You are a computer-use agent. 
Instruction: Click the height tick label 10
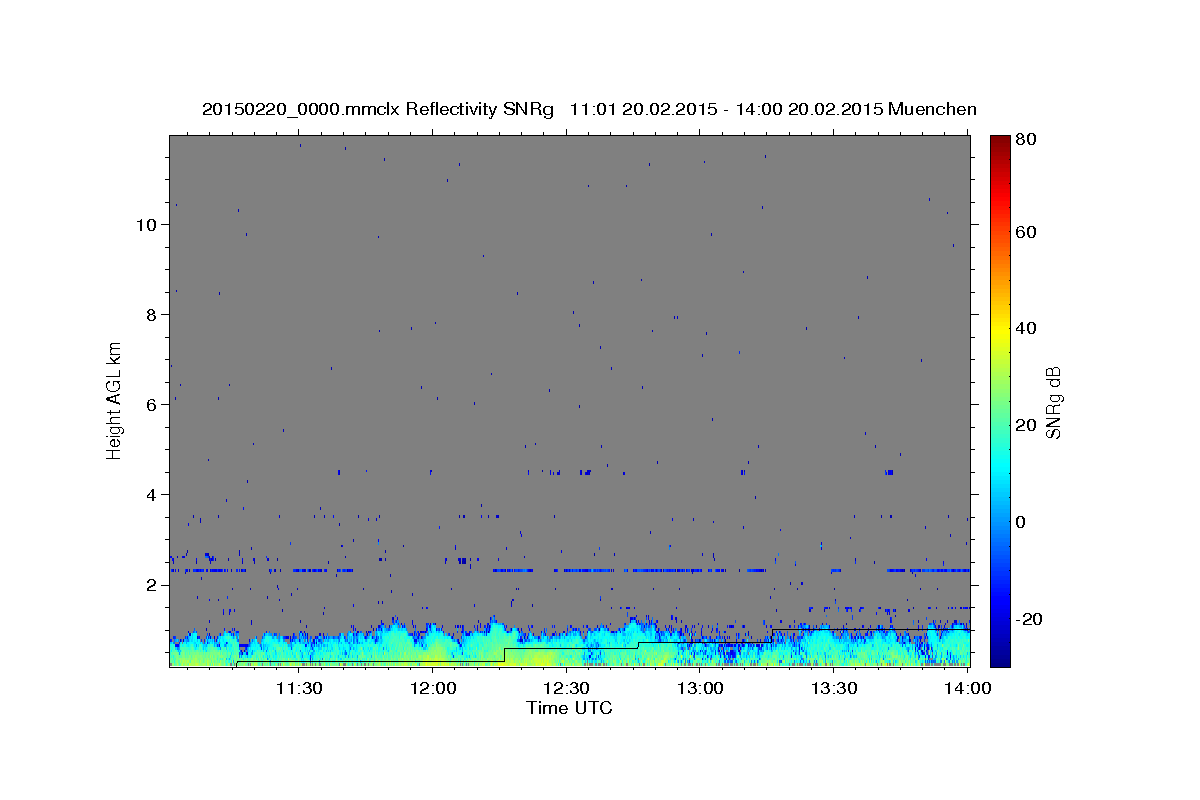(x=145, y=225)
